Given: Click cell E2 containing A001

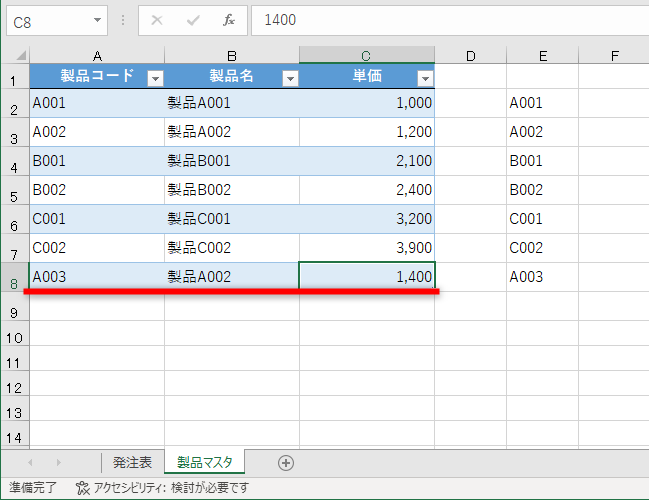Looking at the screenshot, I should 543,103.
